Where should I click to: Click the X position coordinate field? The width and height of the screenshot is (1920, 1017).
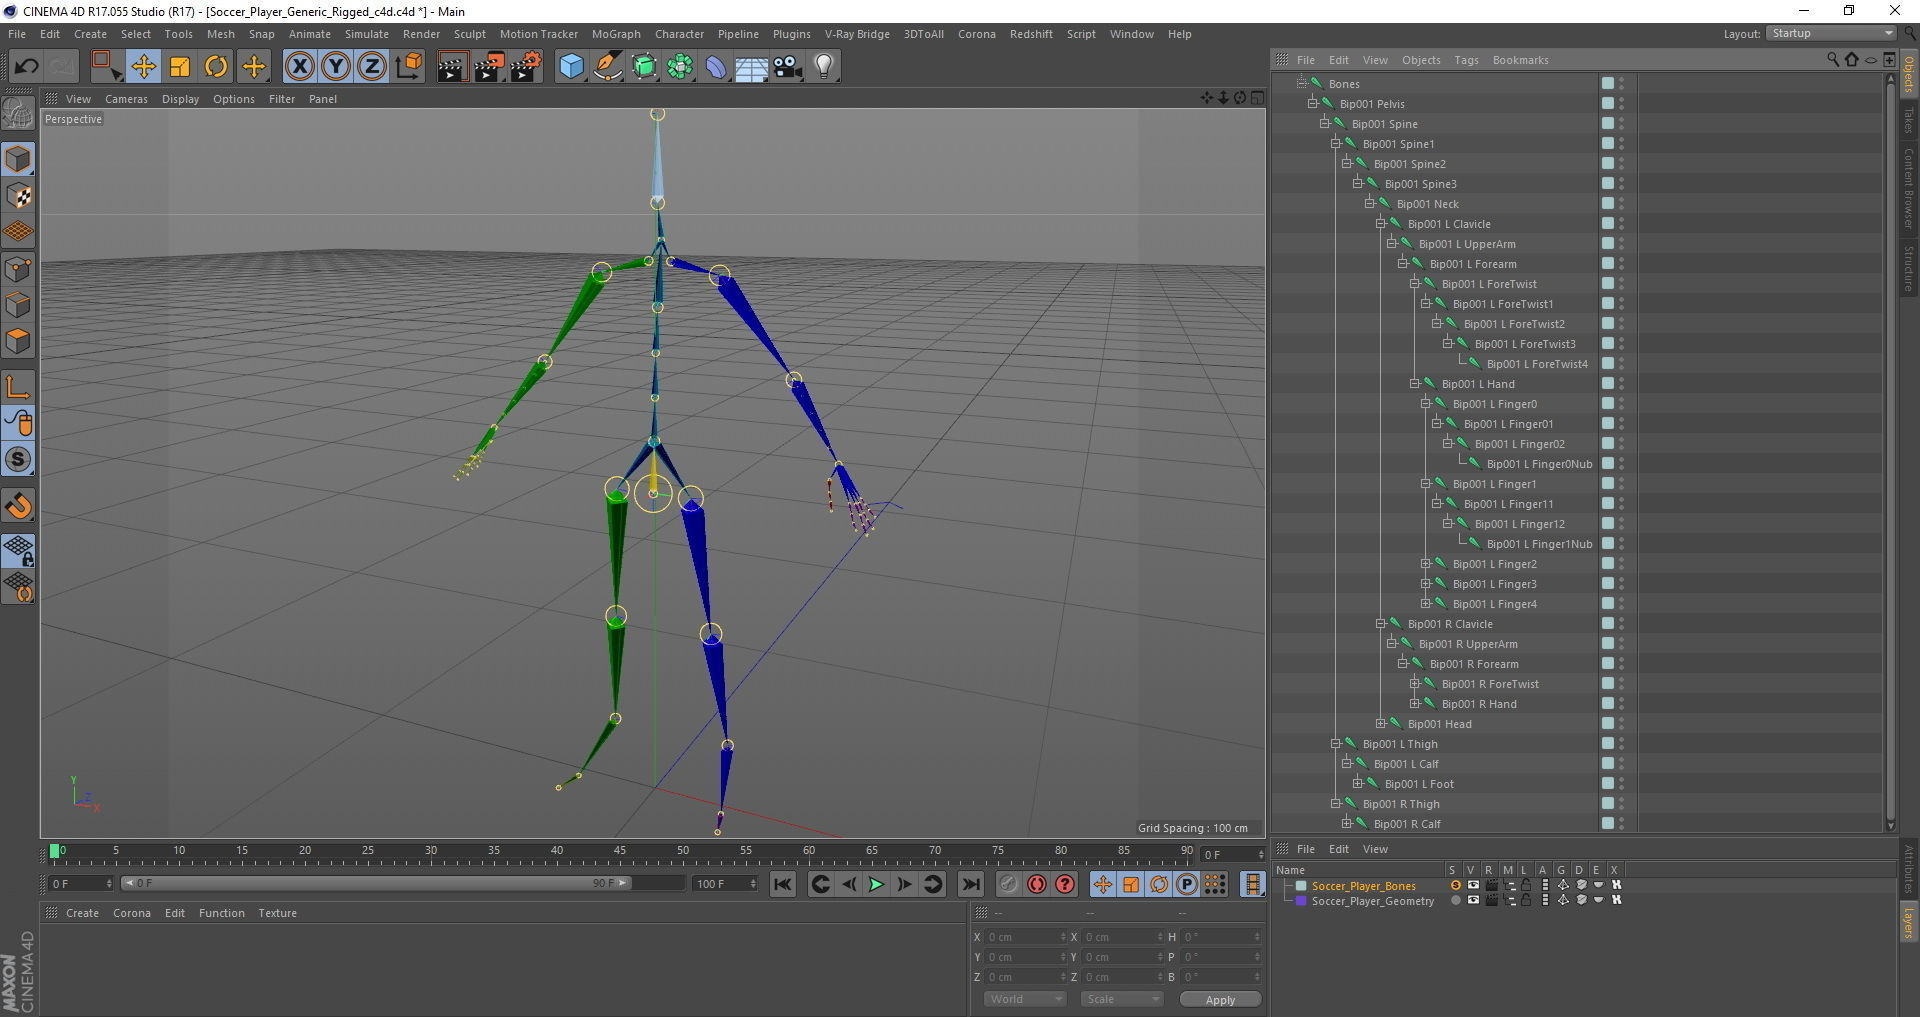pyautogui.click(x=1026, y=937)
